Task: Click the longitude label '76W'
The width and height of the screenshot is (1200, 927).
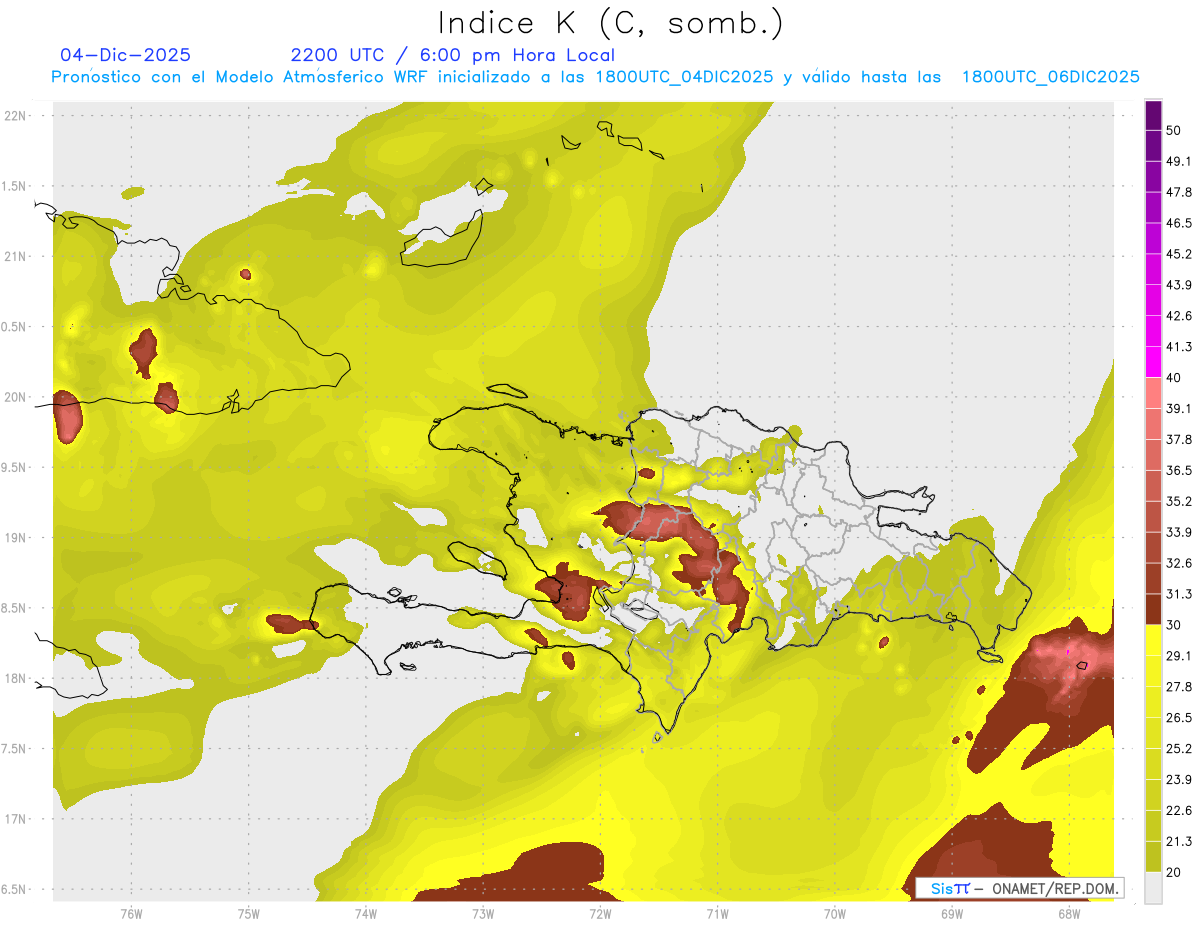Action: pyautogui.click(x=131, y=914)
